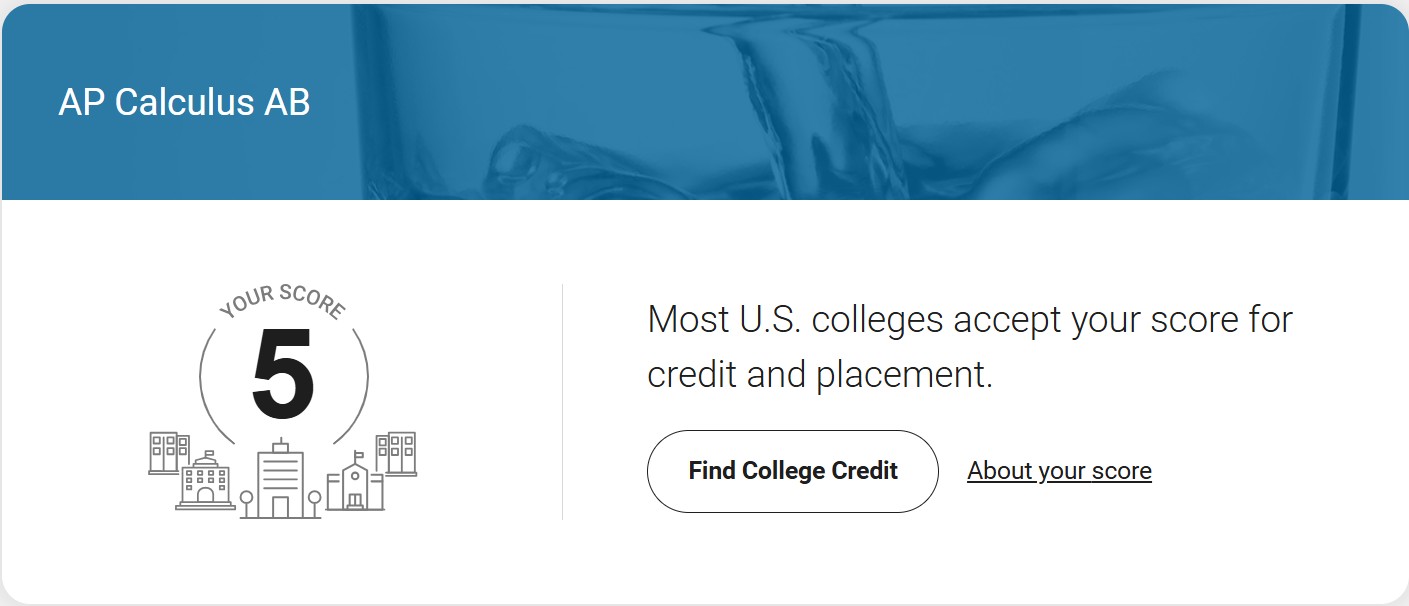Select the schoolhouse icon with flag
The image size is (1409, 606).
coord(355,484)
